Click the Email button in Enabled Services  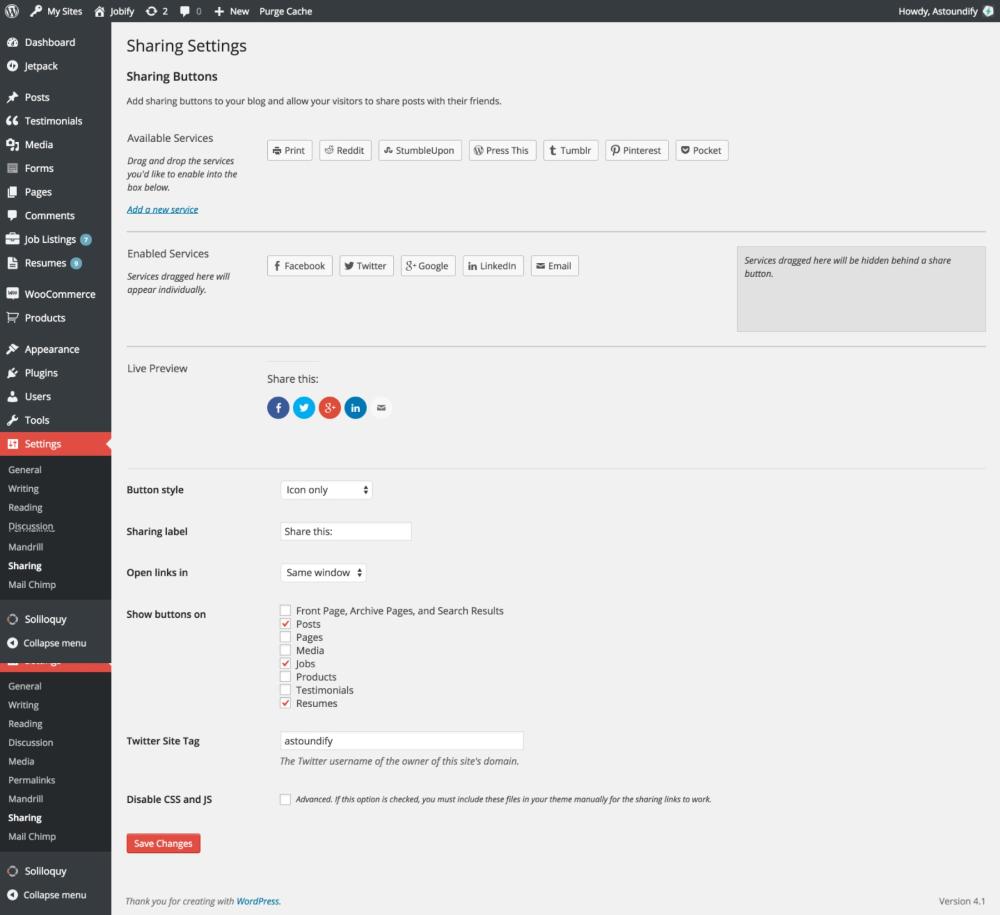pyautogui.click(x=555, y=266)
